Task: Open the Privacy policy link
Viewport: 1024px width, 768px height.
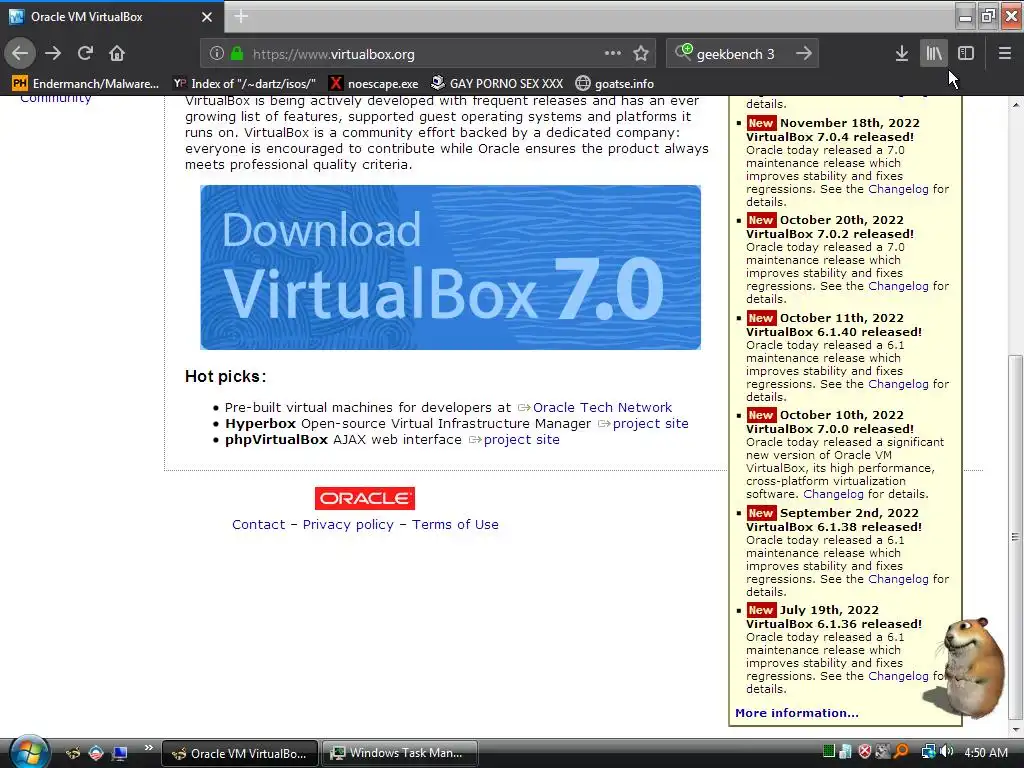Action: tap(348, 524)
